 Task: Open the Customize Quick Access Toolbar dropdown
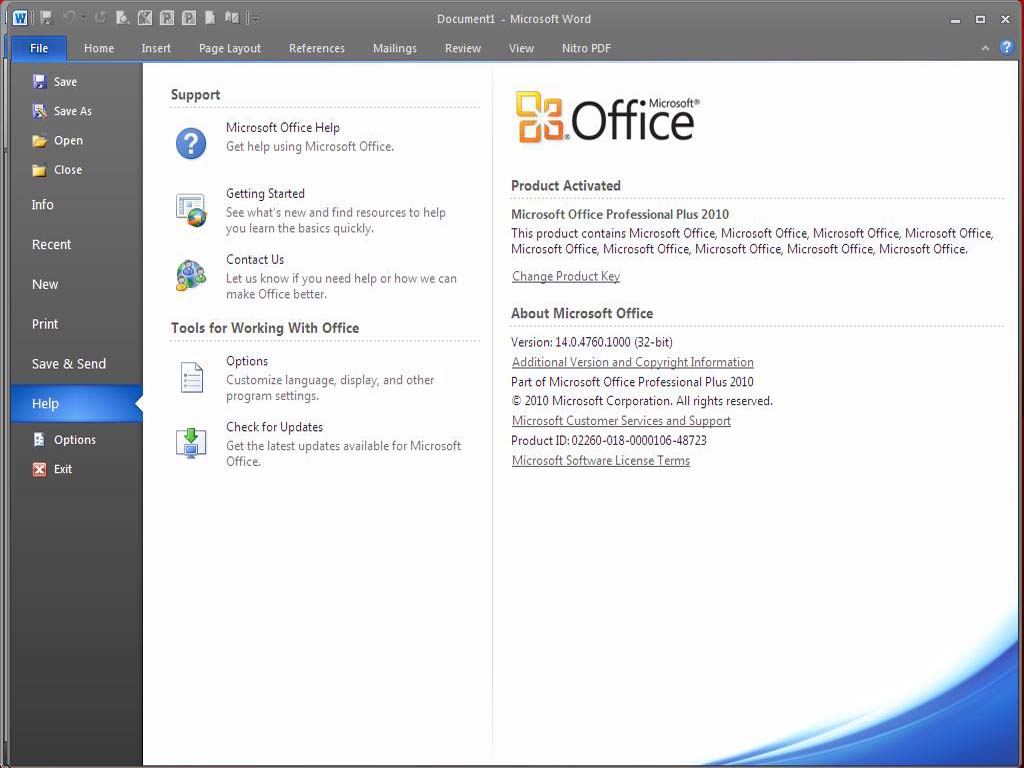255,19
